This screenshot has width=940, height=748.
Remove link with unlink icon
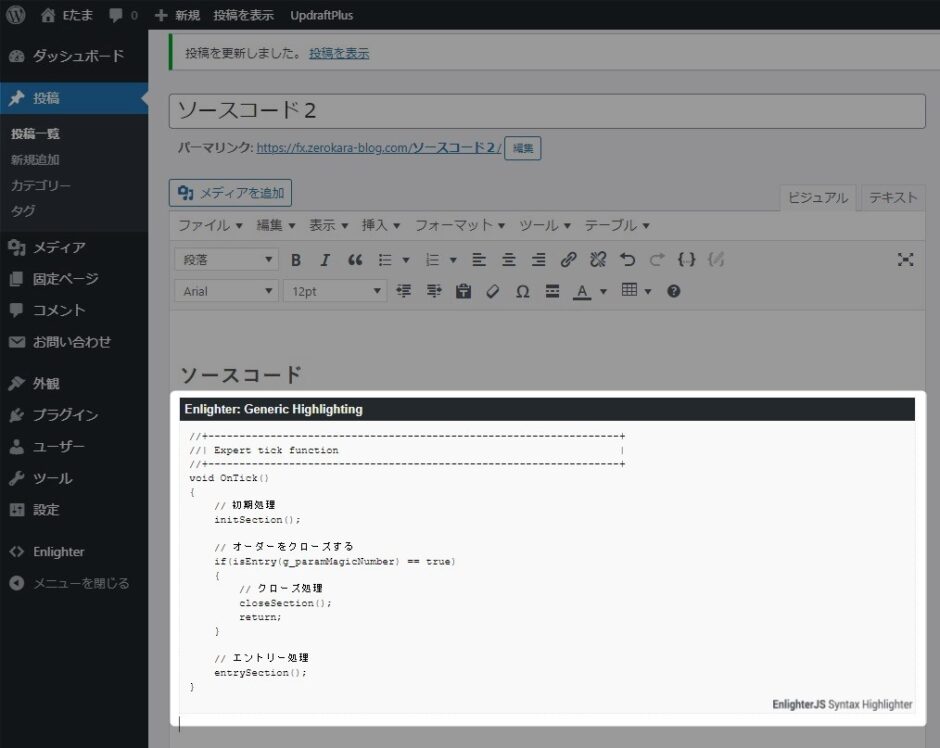coord(598,260)
